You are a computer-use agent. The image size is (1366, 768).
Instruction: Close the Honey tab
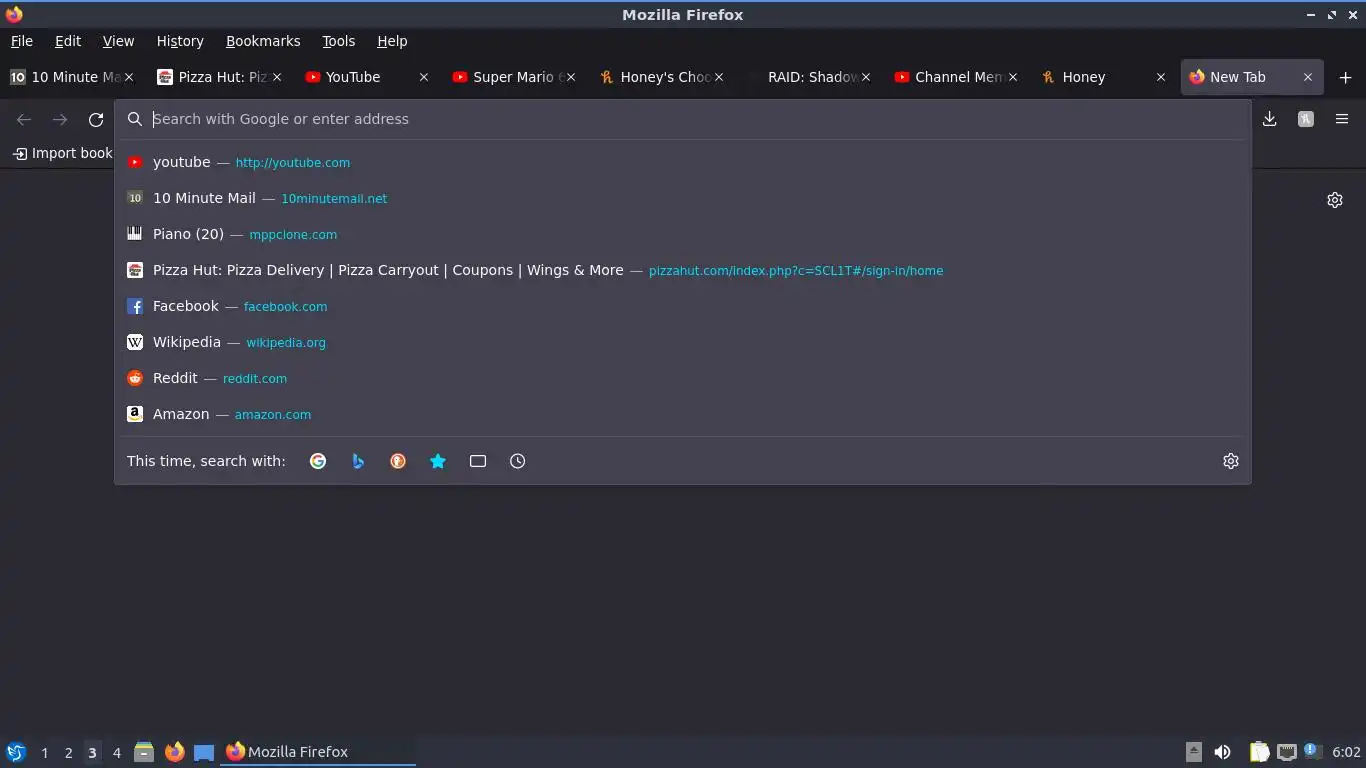(x=1160, y=77)
